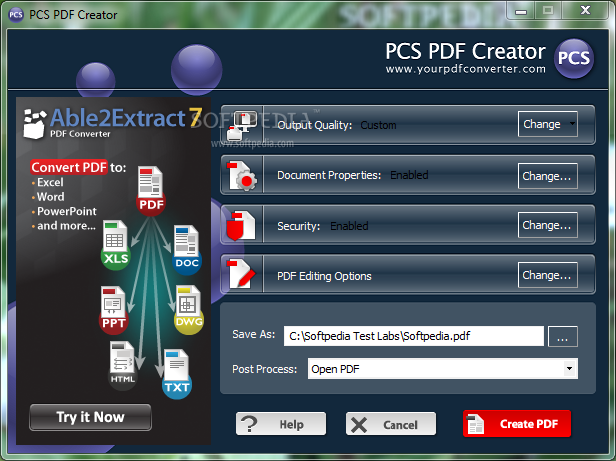Click the 'Enabled' value next to Document Properties
Viewport: 616px width, 461px height.
[x=409, y=175]
